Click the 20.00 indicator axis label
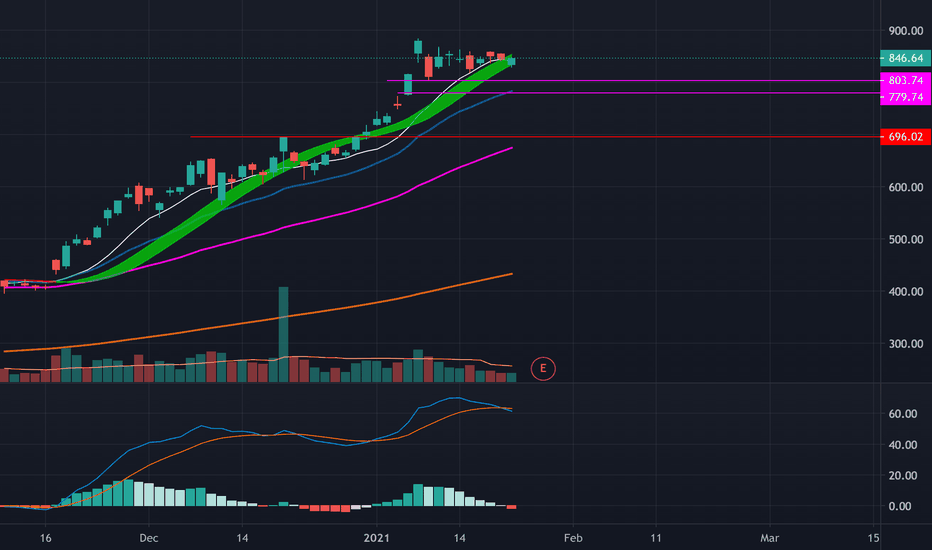 [x=902, y=476]
